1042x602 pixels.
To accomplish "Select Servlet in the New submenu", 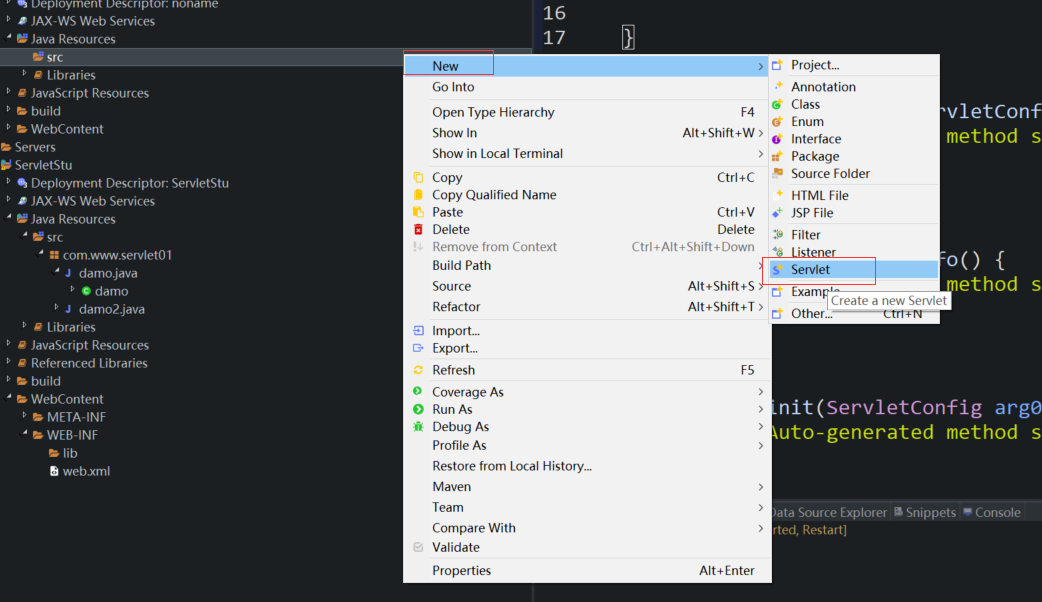I will tap(853, 269).
